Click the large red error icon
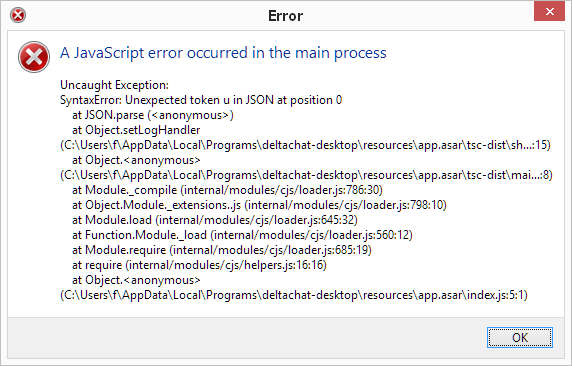This screenshot has height=366, width=572. tap(34, 57)
